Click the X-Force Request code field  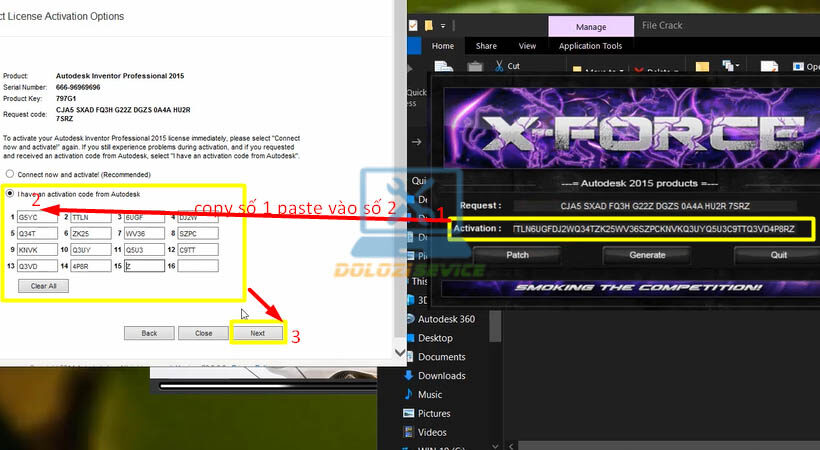pos(655,206)
